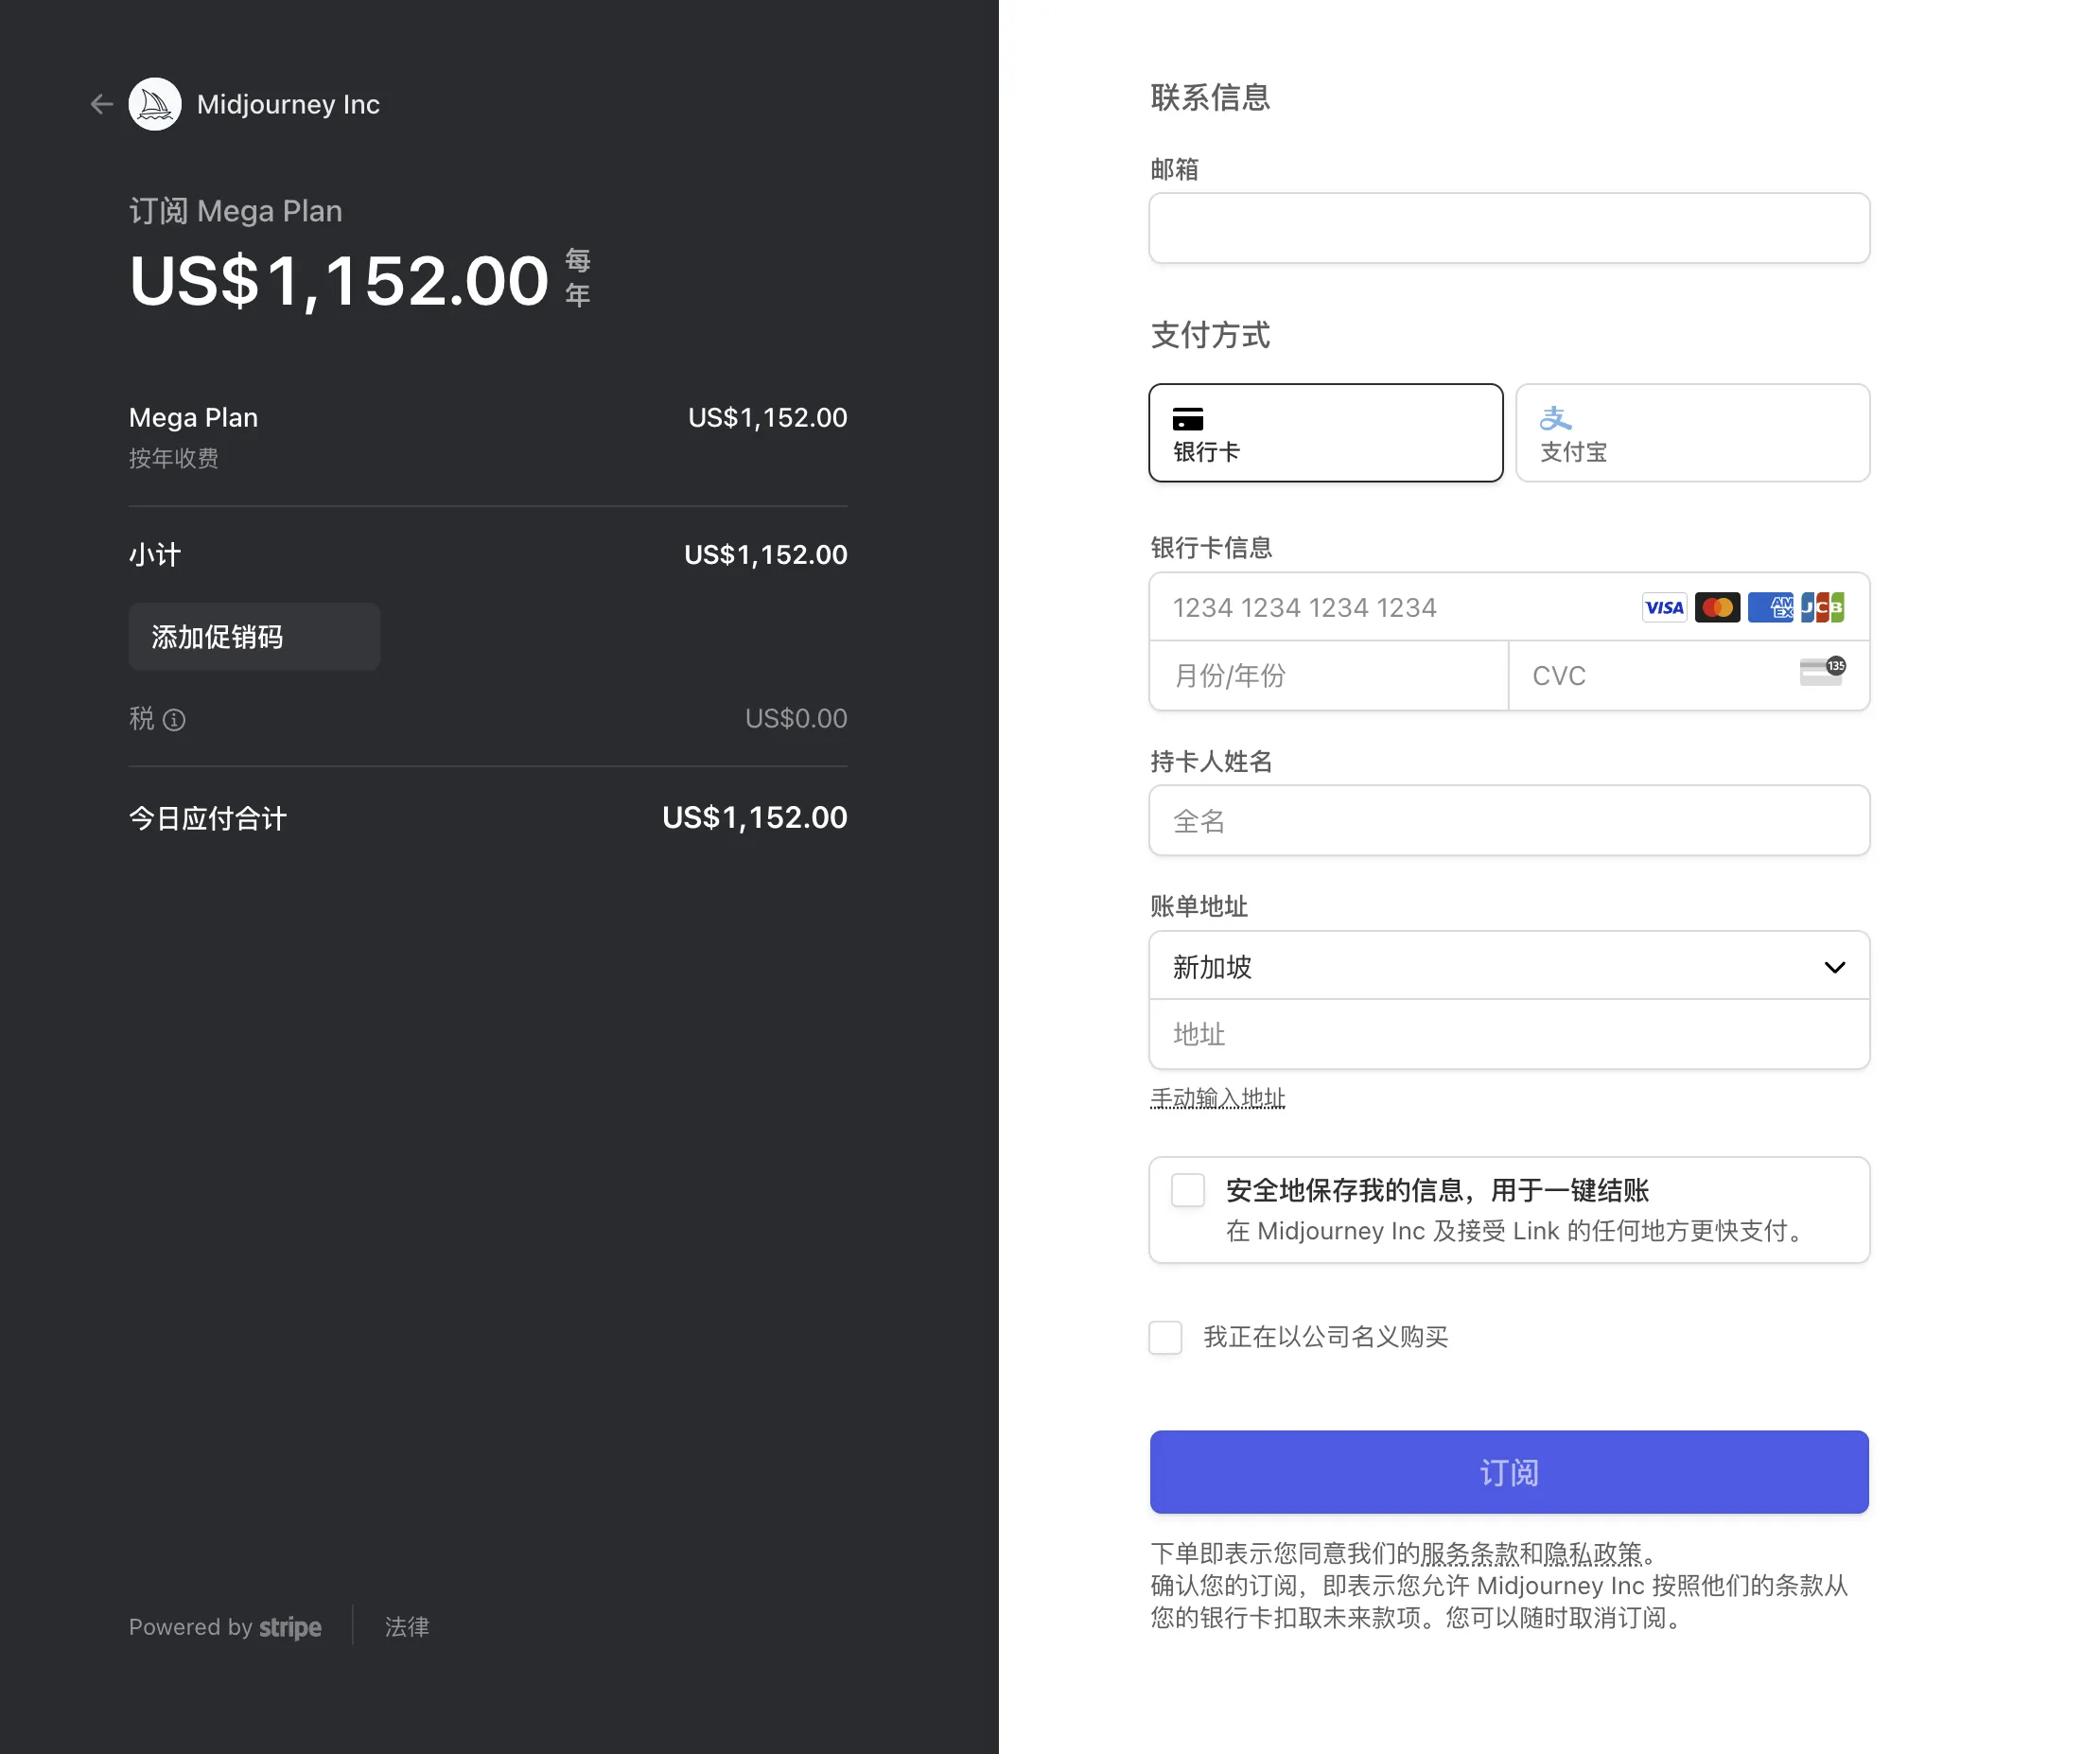The width and height of the screenshot is (2100, 1754).
Task: Click the 添加促销码 button
Action: coord(254,637)
